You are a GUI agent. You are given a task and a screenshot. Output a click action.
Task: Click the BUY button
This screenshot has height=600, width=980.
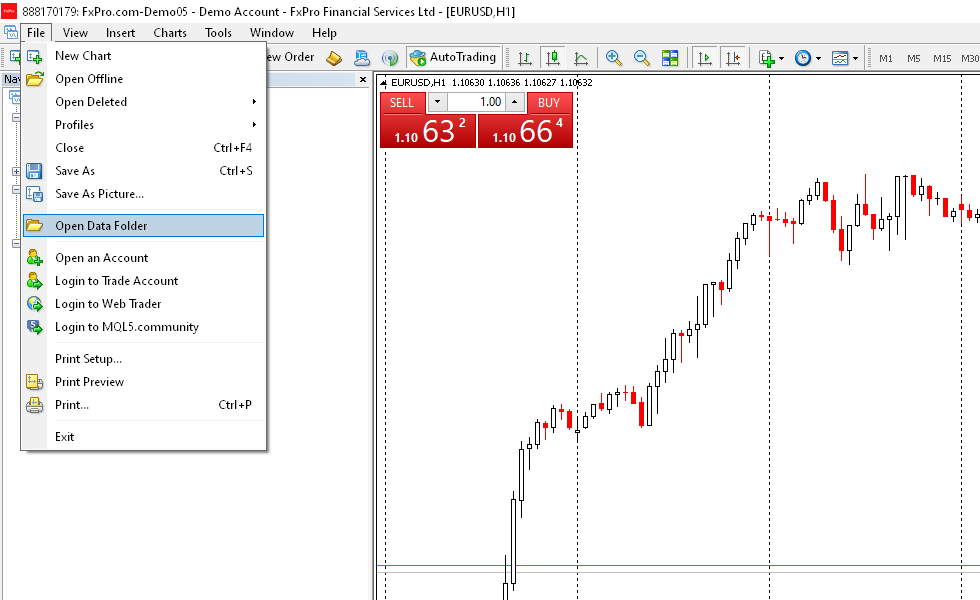549,102
